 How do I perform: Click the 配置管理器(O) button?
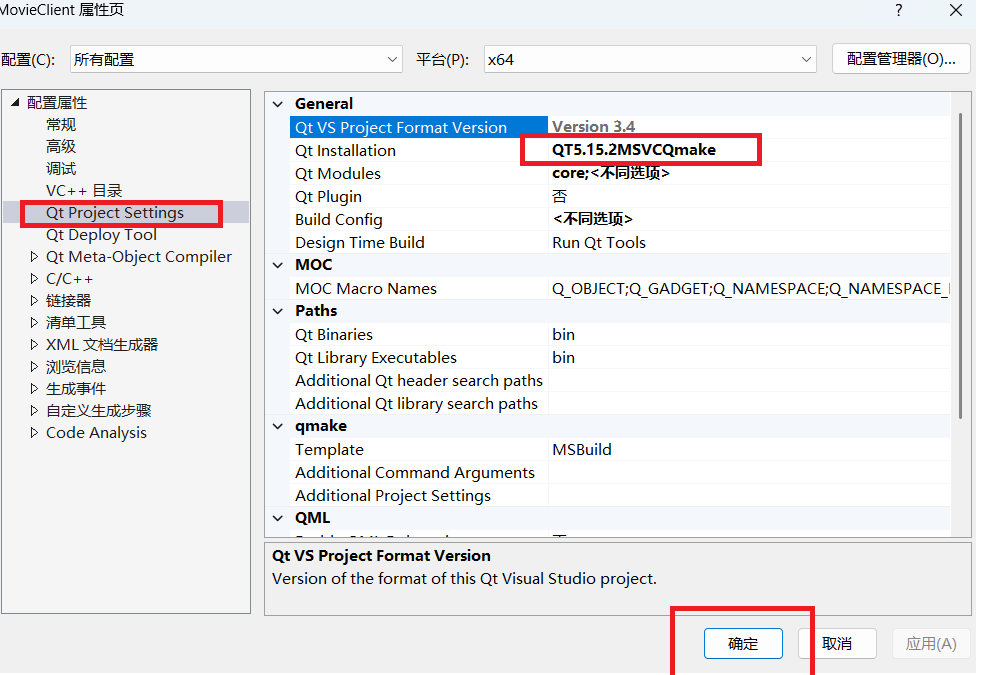pyautogui.click(x=900, y=58)
